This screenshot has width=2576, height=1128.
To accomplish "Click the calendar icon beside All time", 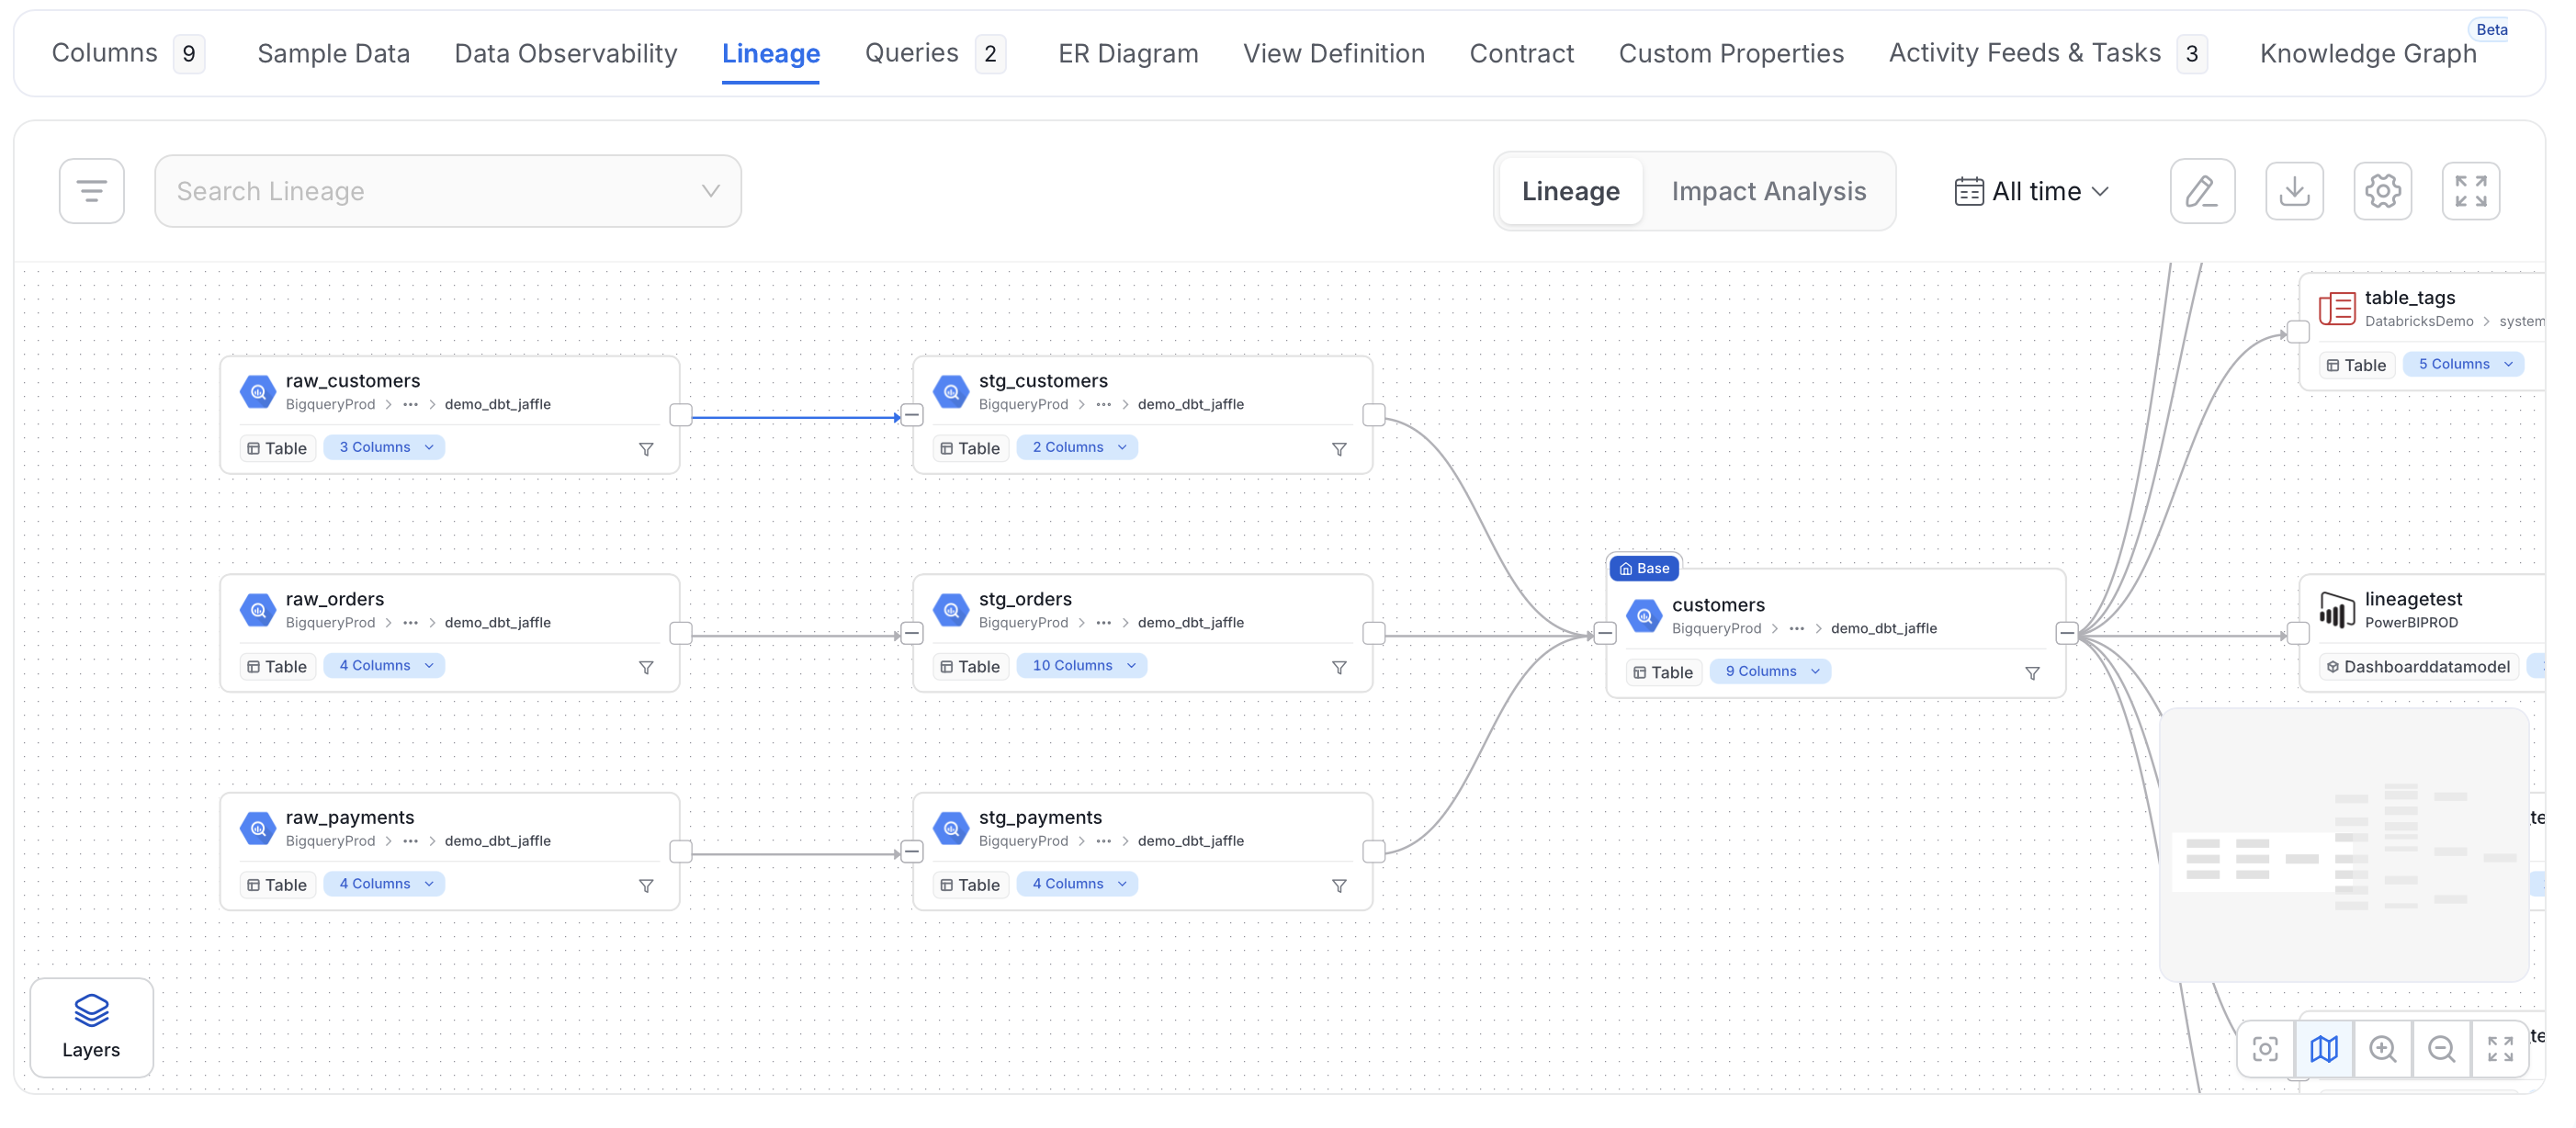I will point(1969,191).
